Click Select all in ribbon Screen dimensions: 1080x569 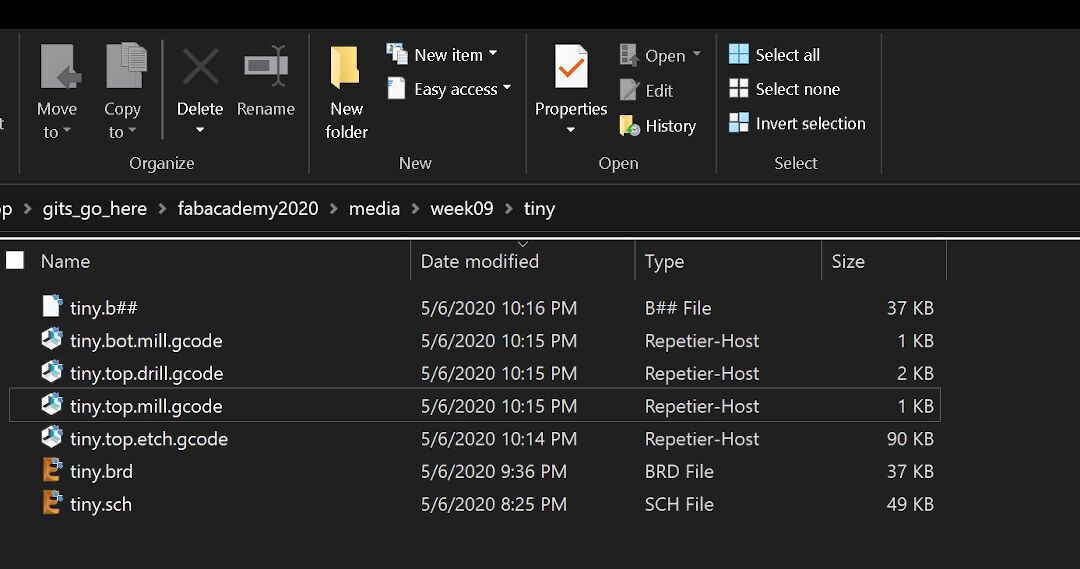pyautogui.click(x=775, y=55)
